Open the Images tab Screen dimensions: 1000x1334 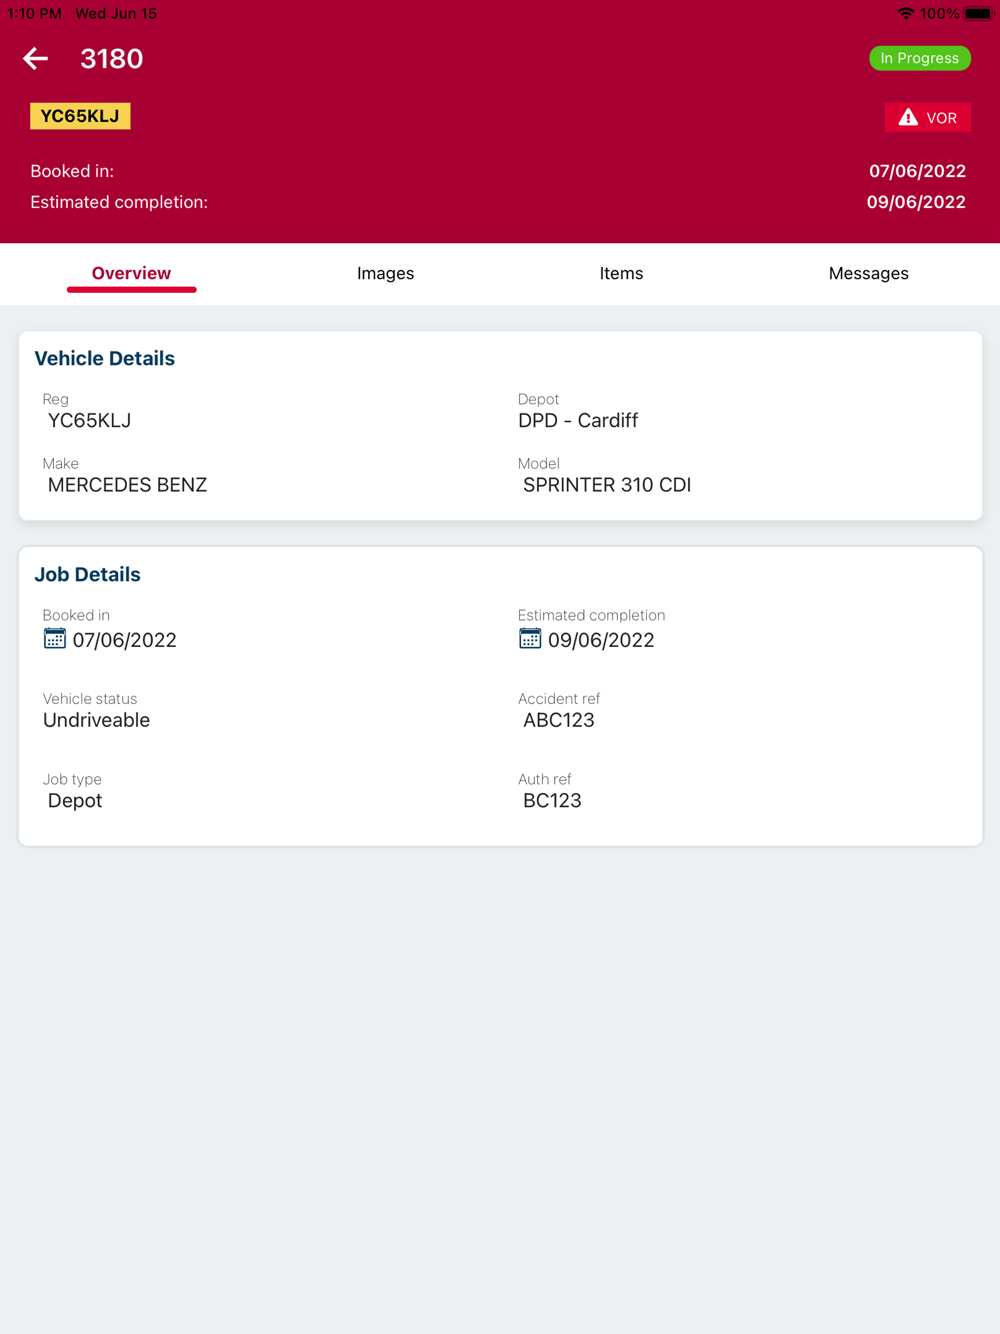pyautogui.click(x=385, y=273)
